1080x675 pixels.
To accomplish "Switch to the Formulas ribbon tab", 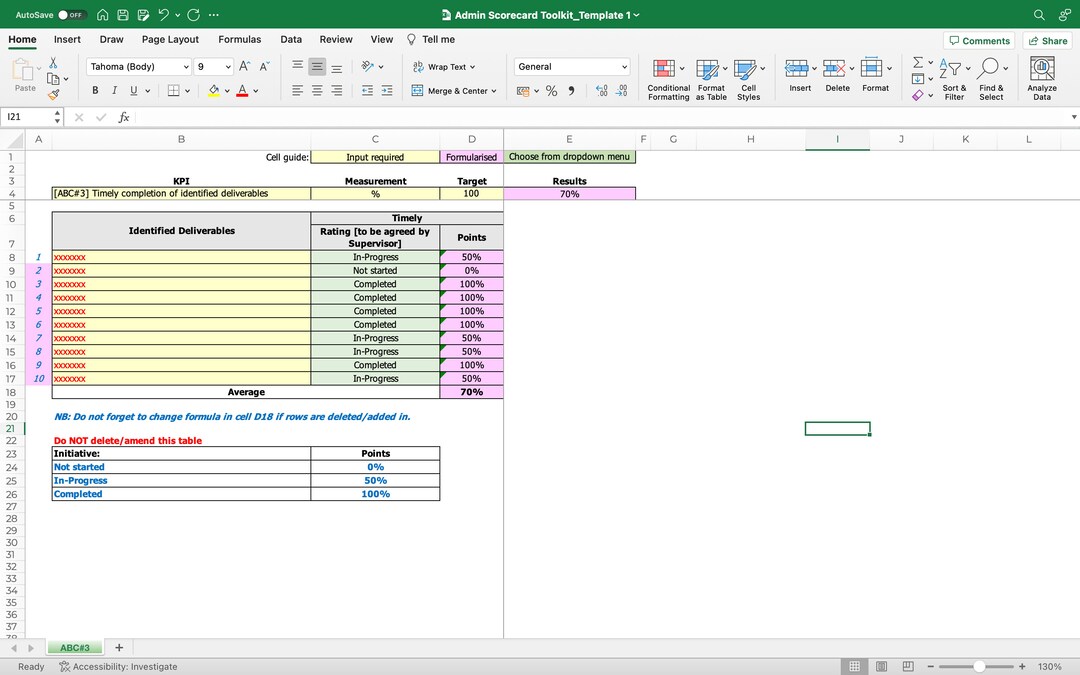I will [239, 39].
